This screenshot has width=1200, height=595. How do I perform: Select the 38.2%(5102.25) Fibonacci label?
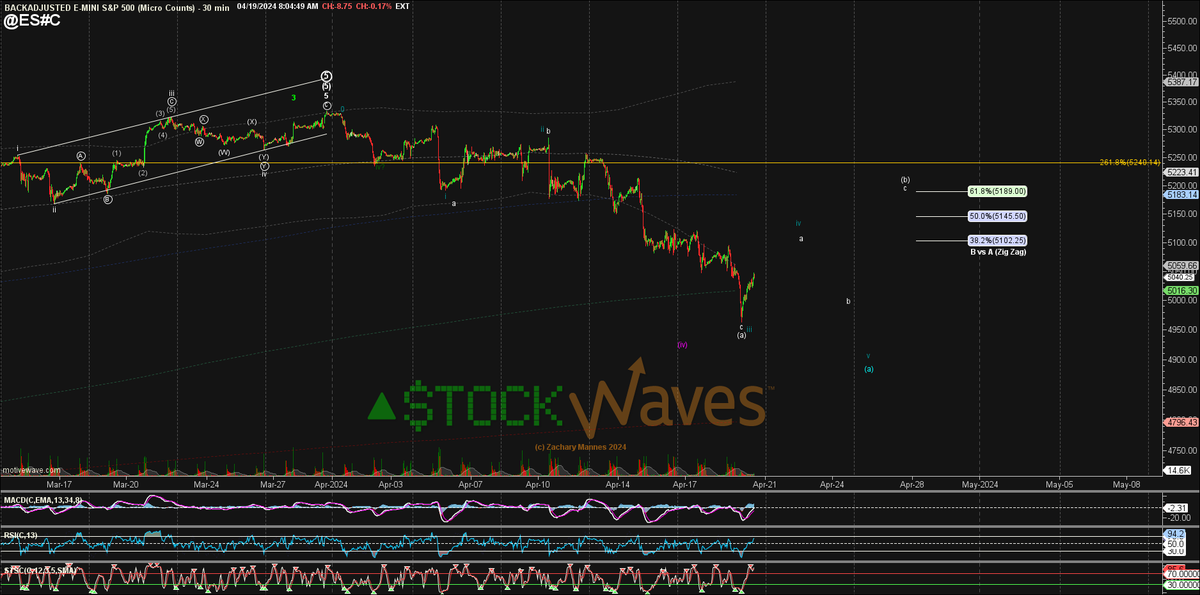coord(998,241)
